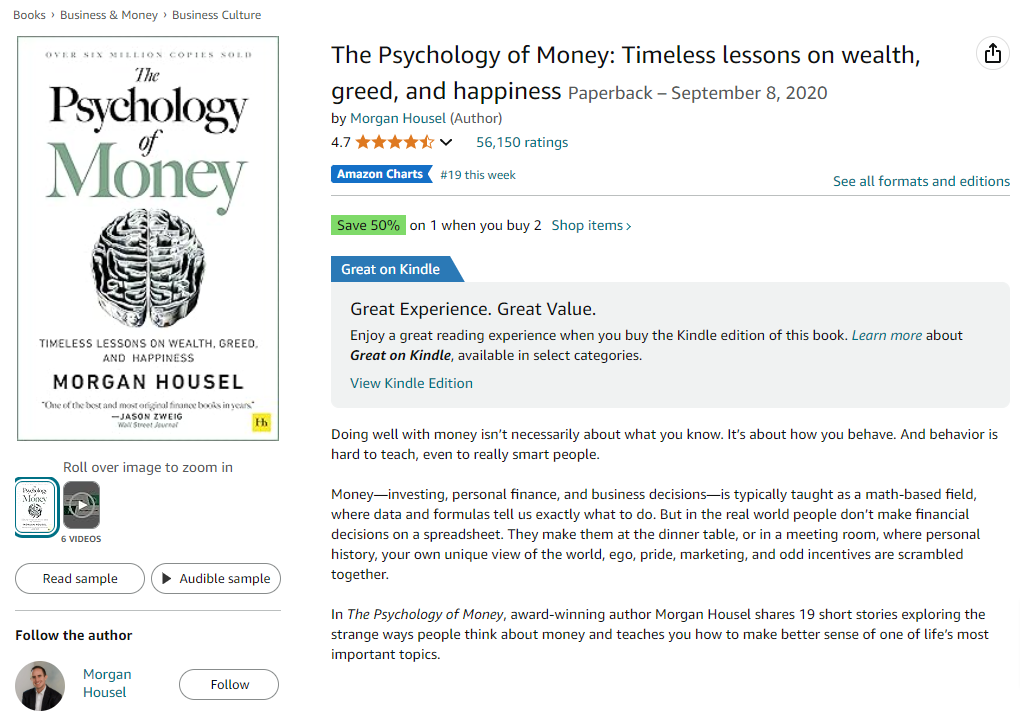Click the share icon at top right
The image size is (1020, 715).
(992, 53)
